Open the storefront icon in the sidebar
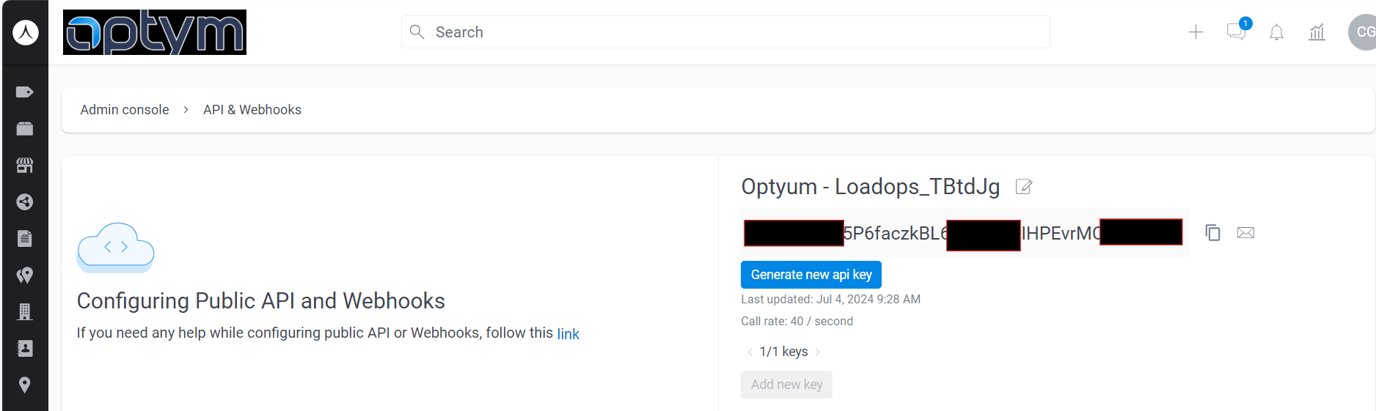This screenshot has width=1376, height=411. pos(25,165)
